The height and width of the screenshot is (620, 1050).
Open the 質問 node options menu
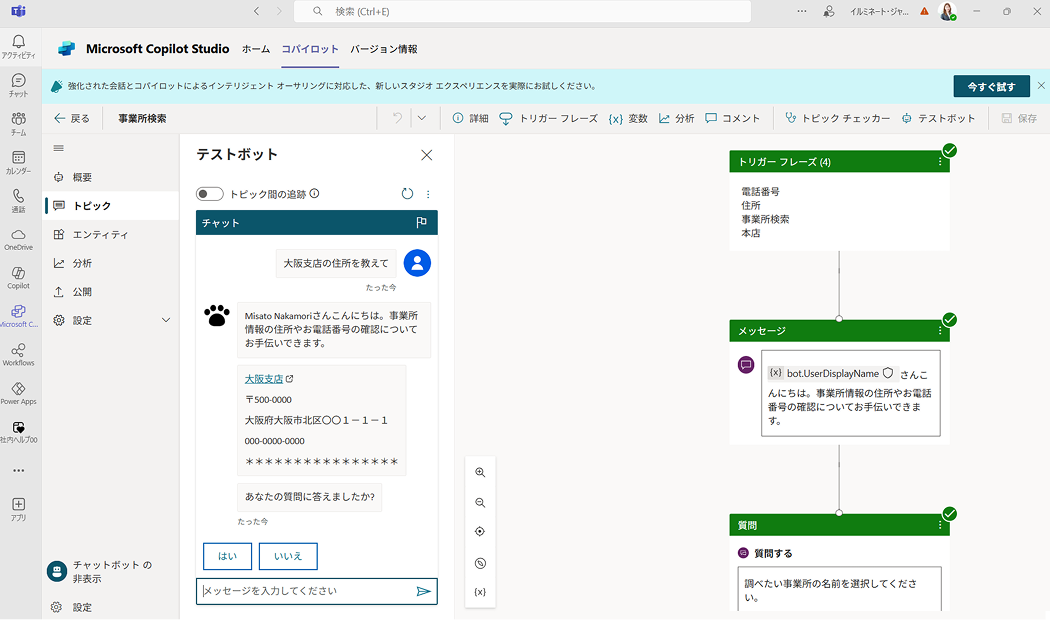[x=940, y=526]
